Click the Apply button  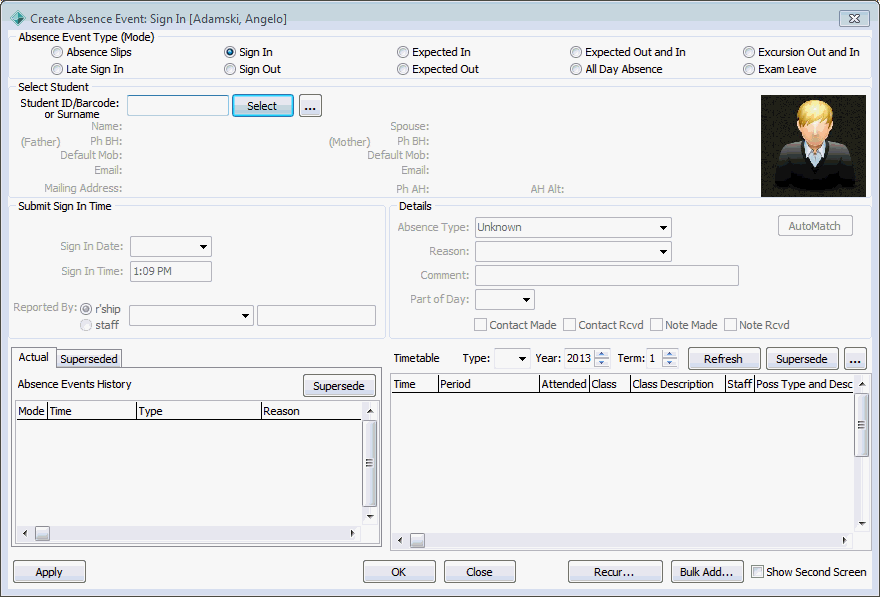[x=49, y=572]
